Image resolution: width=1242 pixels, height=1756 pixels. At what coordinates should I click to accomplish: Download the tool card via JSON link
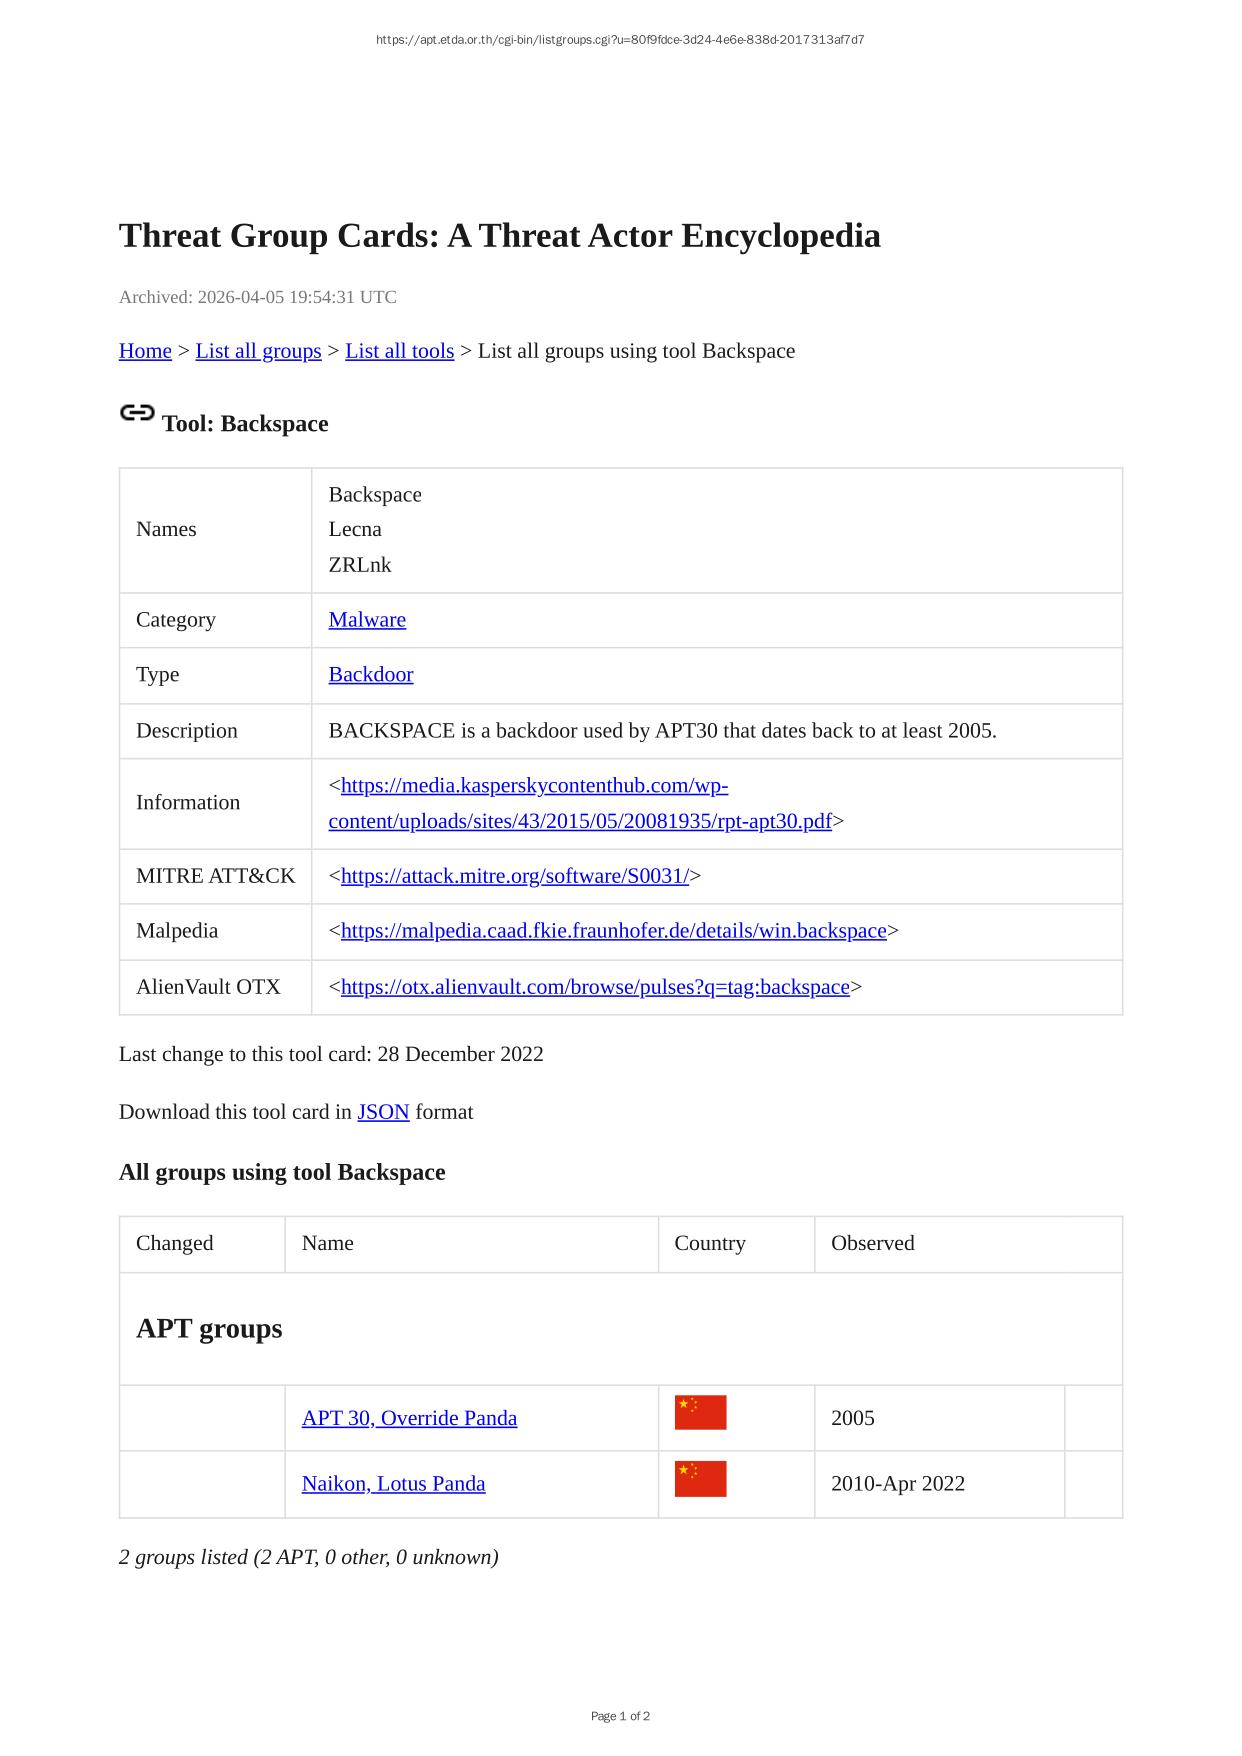point(383,1112)
